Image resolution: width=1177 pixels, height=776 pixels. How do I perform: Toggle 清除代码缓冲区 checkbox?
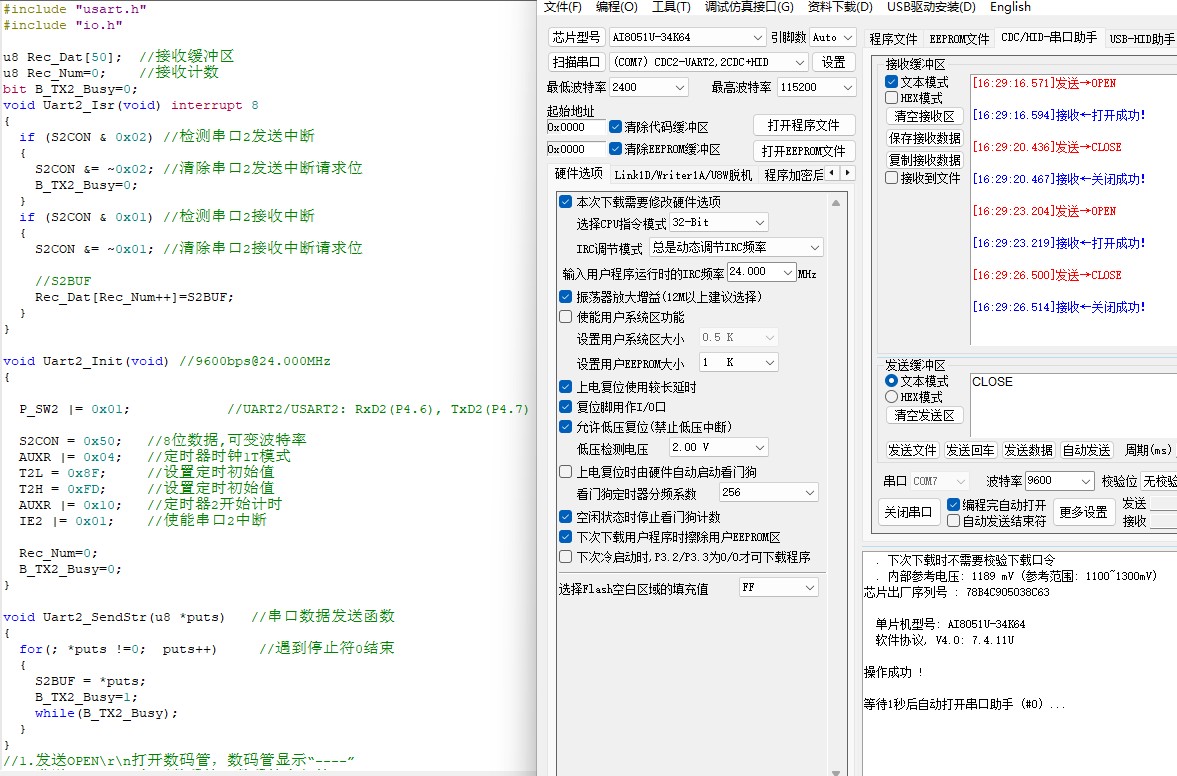coord(616,127)
